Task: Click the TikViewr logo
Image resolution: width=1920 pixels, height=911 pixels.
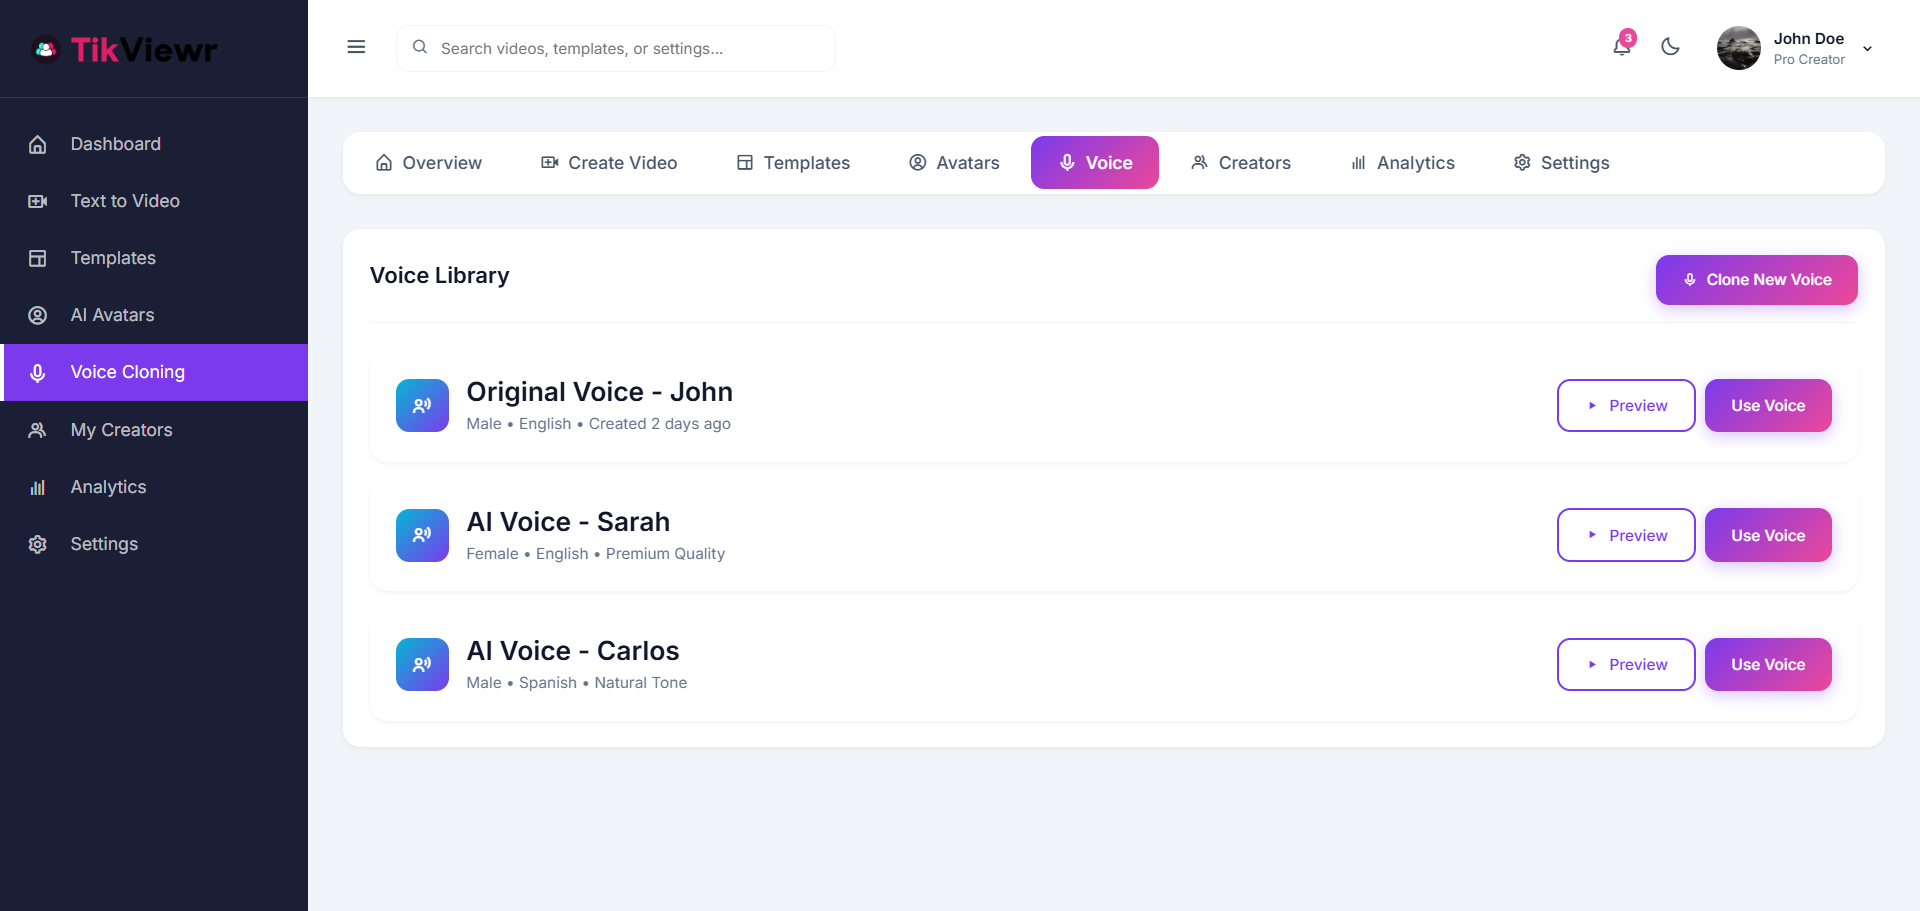Action: (125, 49)
